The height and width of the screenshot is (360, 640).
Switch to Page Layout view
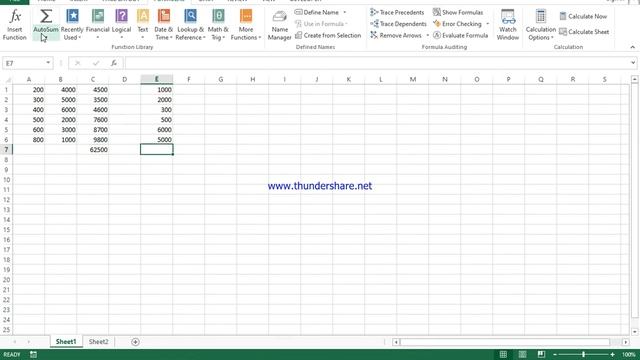click(x=522, y=354)
